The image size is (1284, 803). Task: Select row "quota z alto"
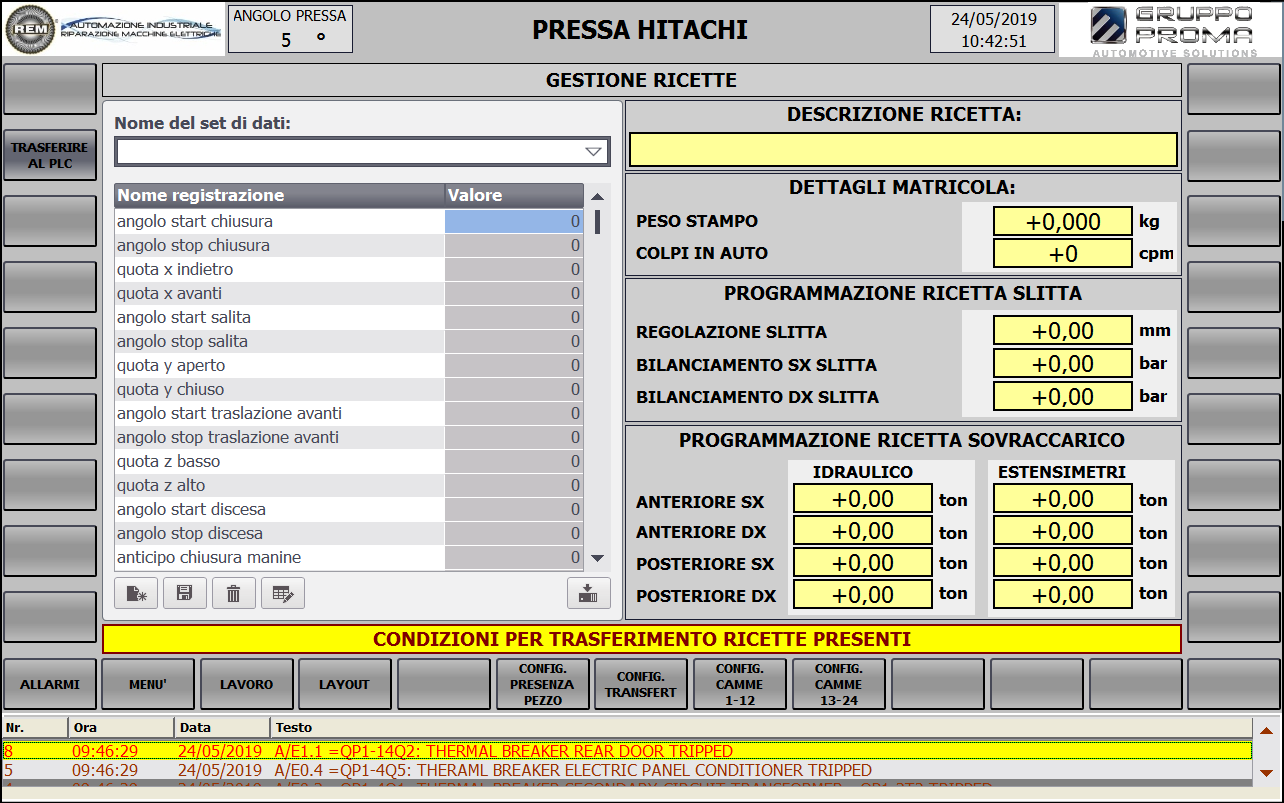[349, 485]
